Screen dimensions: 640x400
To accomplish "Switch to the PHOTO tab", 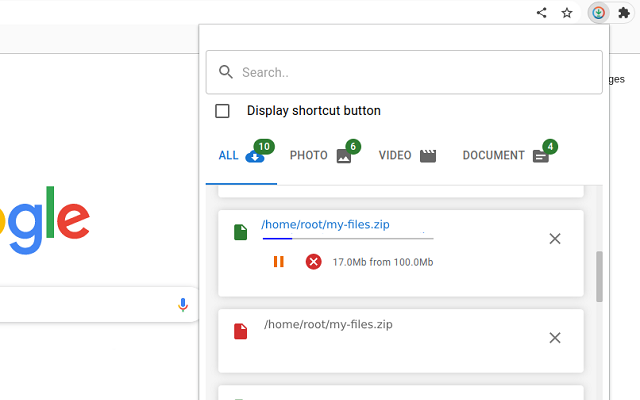I will click(320, 156).
